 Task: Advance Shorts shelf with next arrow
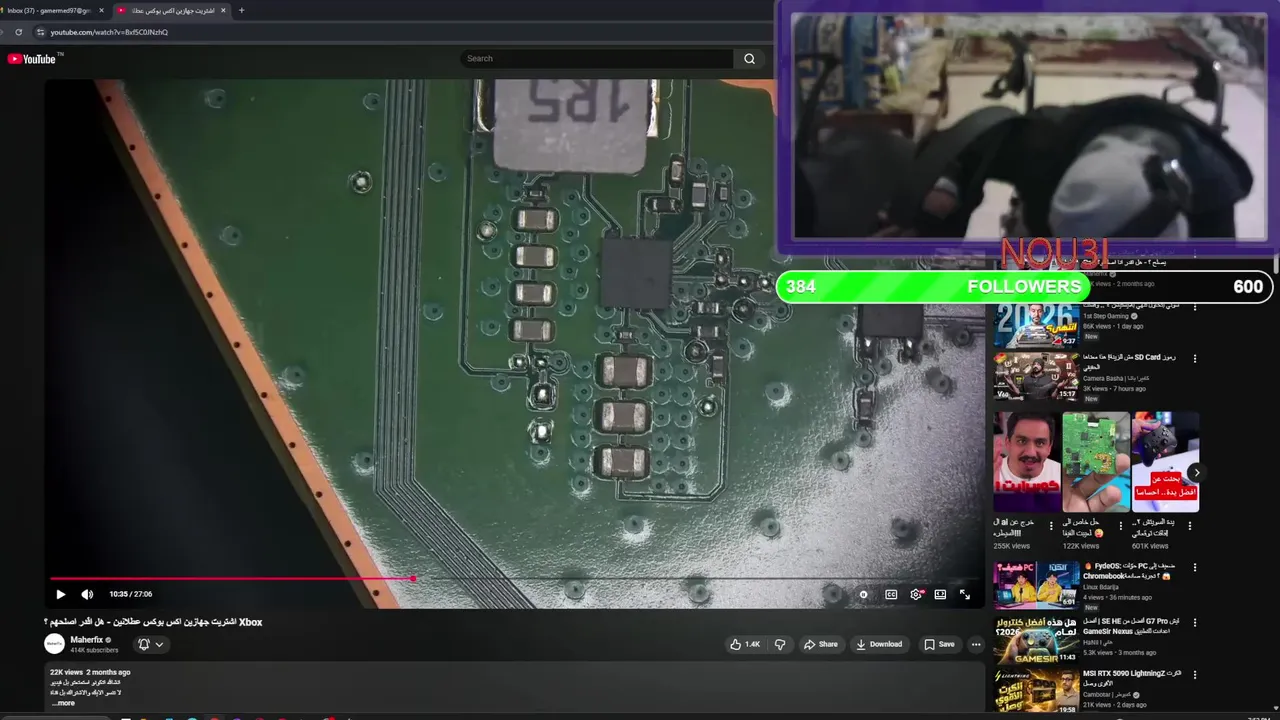point(1196,473)
